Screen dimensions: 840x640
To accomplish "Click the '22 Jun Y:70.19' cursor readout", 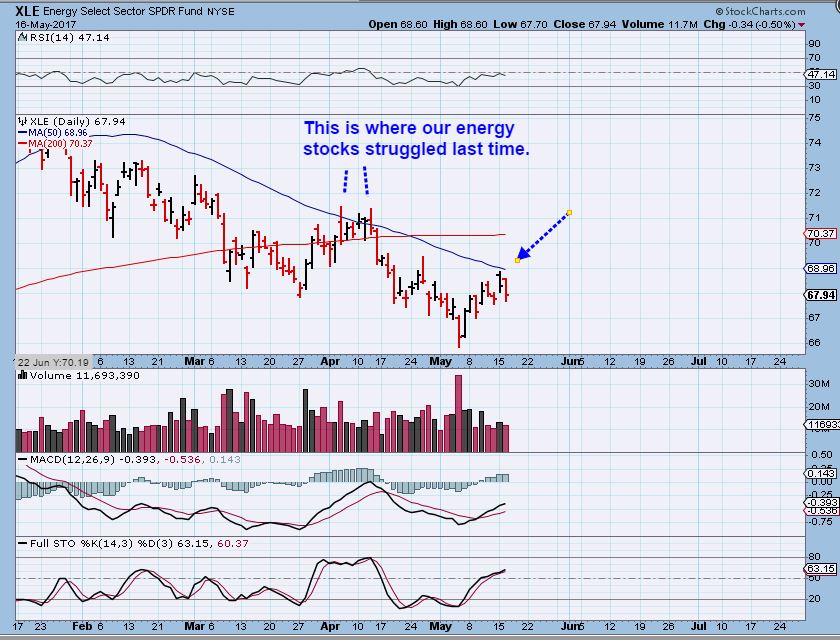I will tap(53, 362).
